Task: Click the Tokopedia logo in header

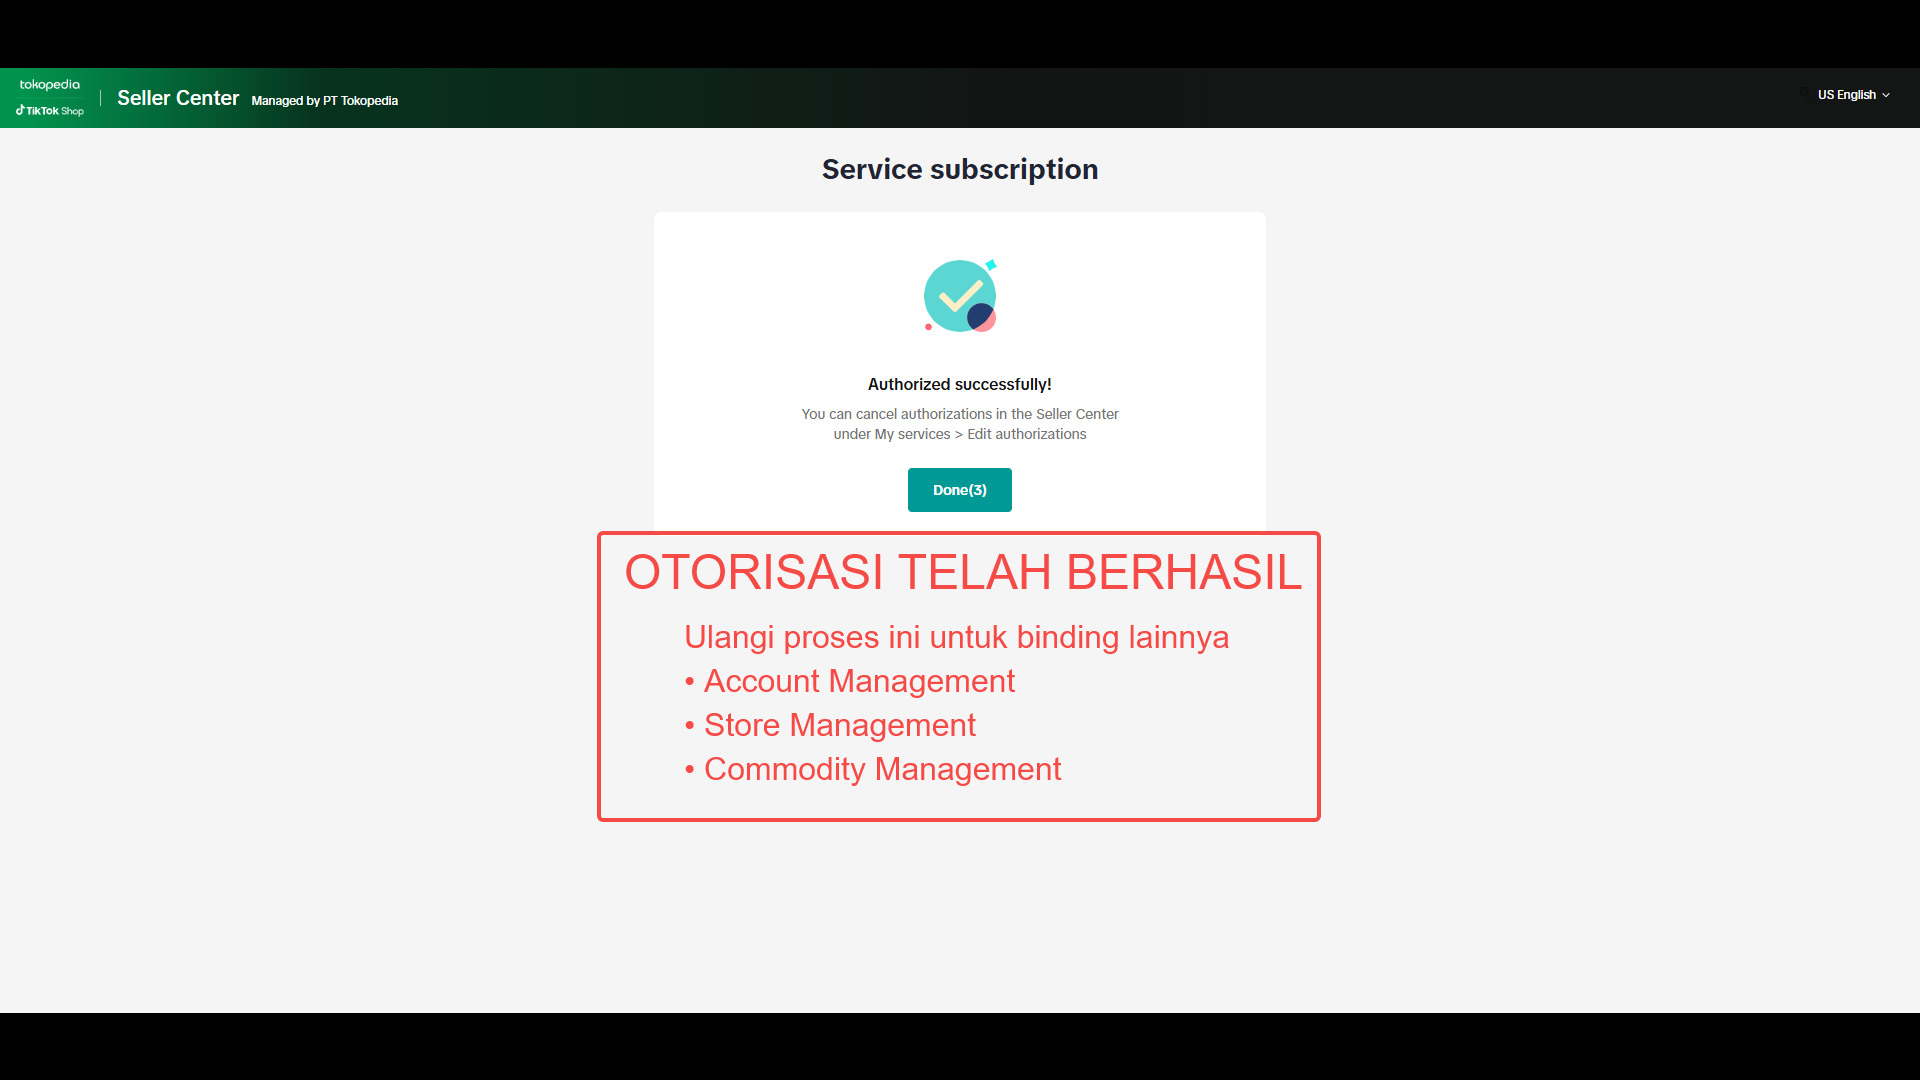Action: pyautogui.click(x=49, y=85)
